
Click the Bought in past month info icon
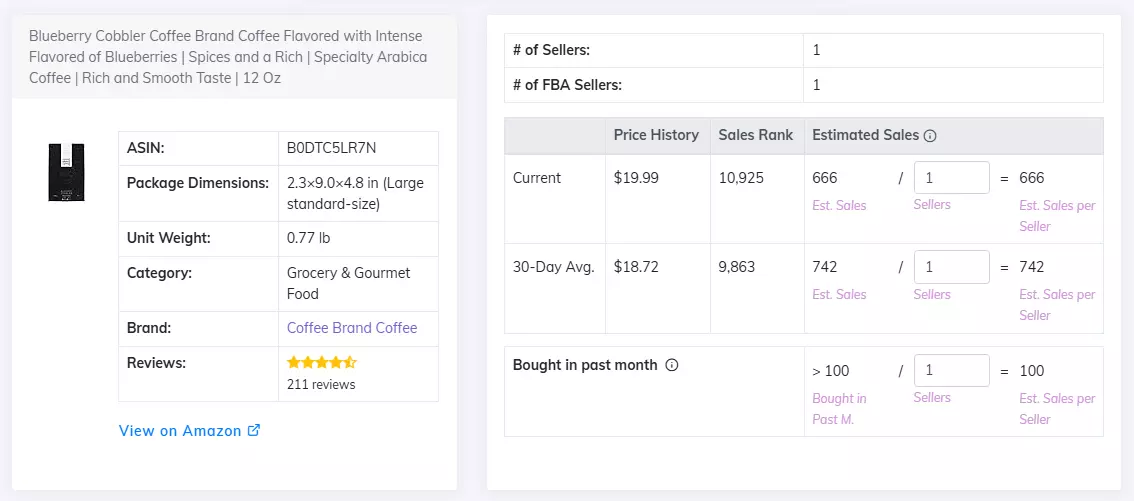coord(671,365)
